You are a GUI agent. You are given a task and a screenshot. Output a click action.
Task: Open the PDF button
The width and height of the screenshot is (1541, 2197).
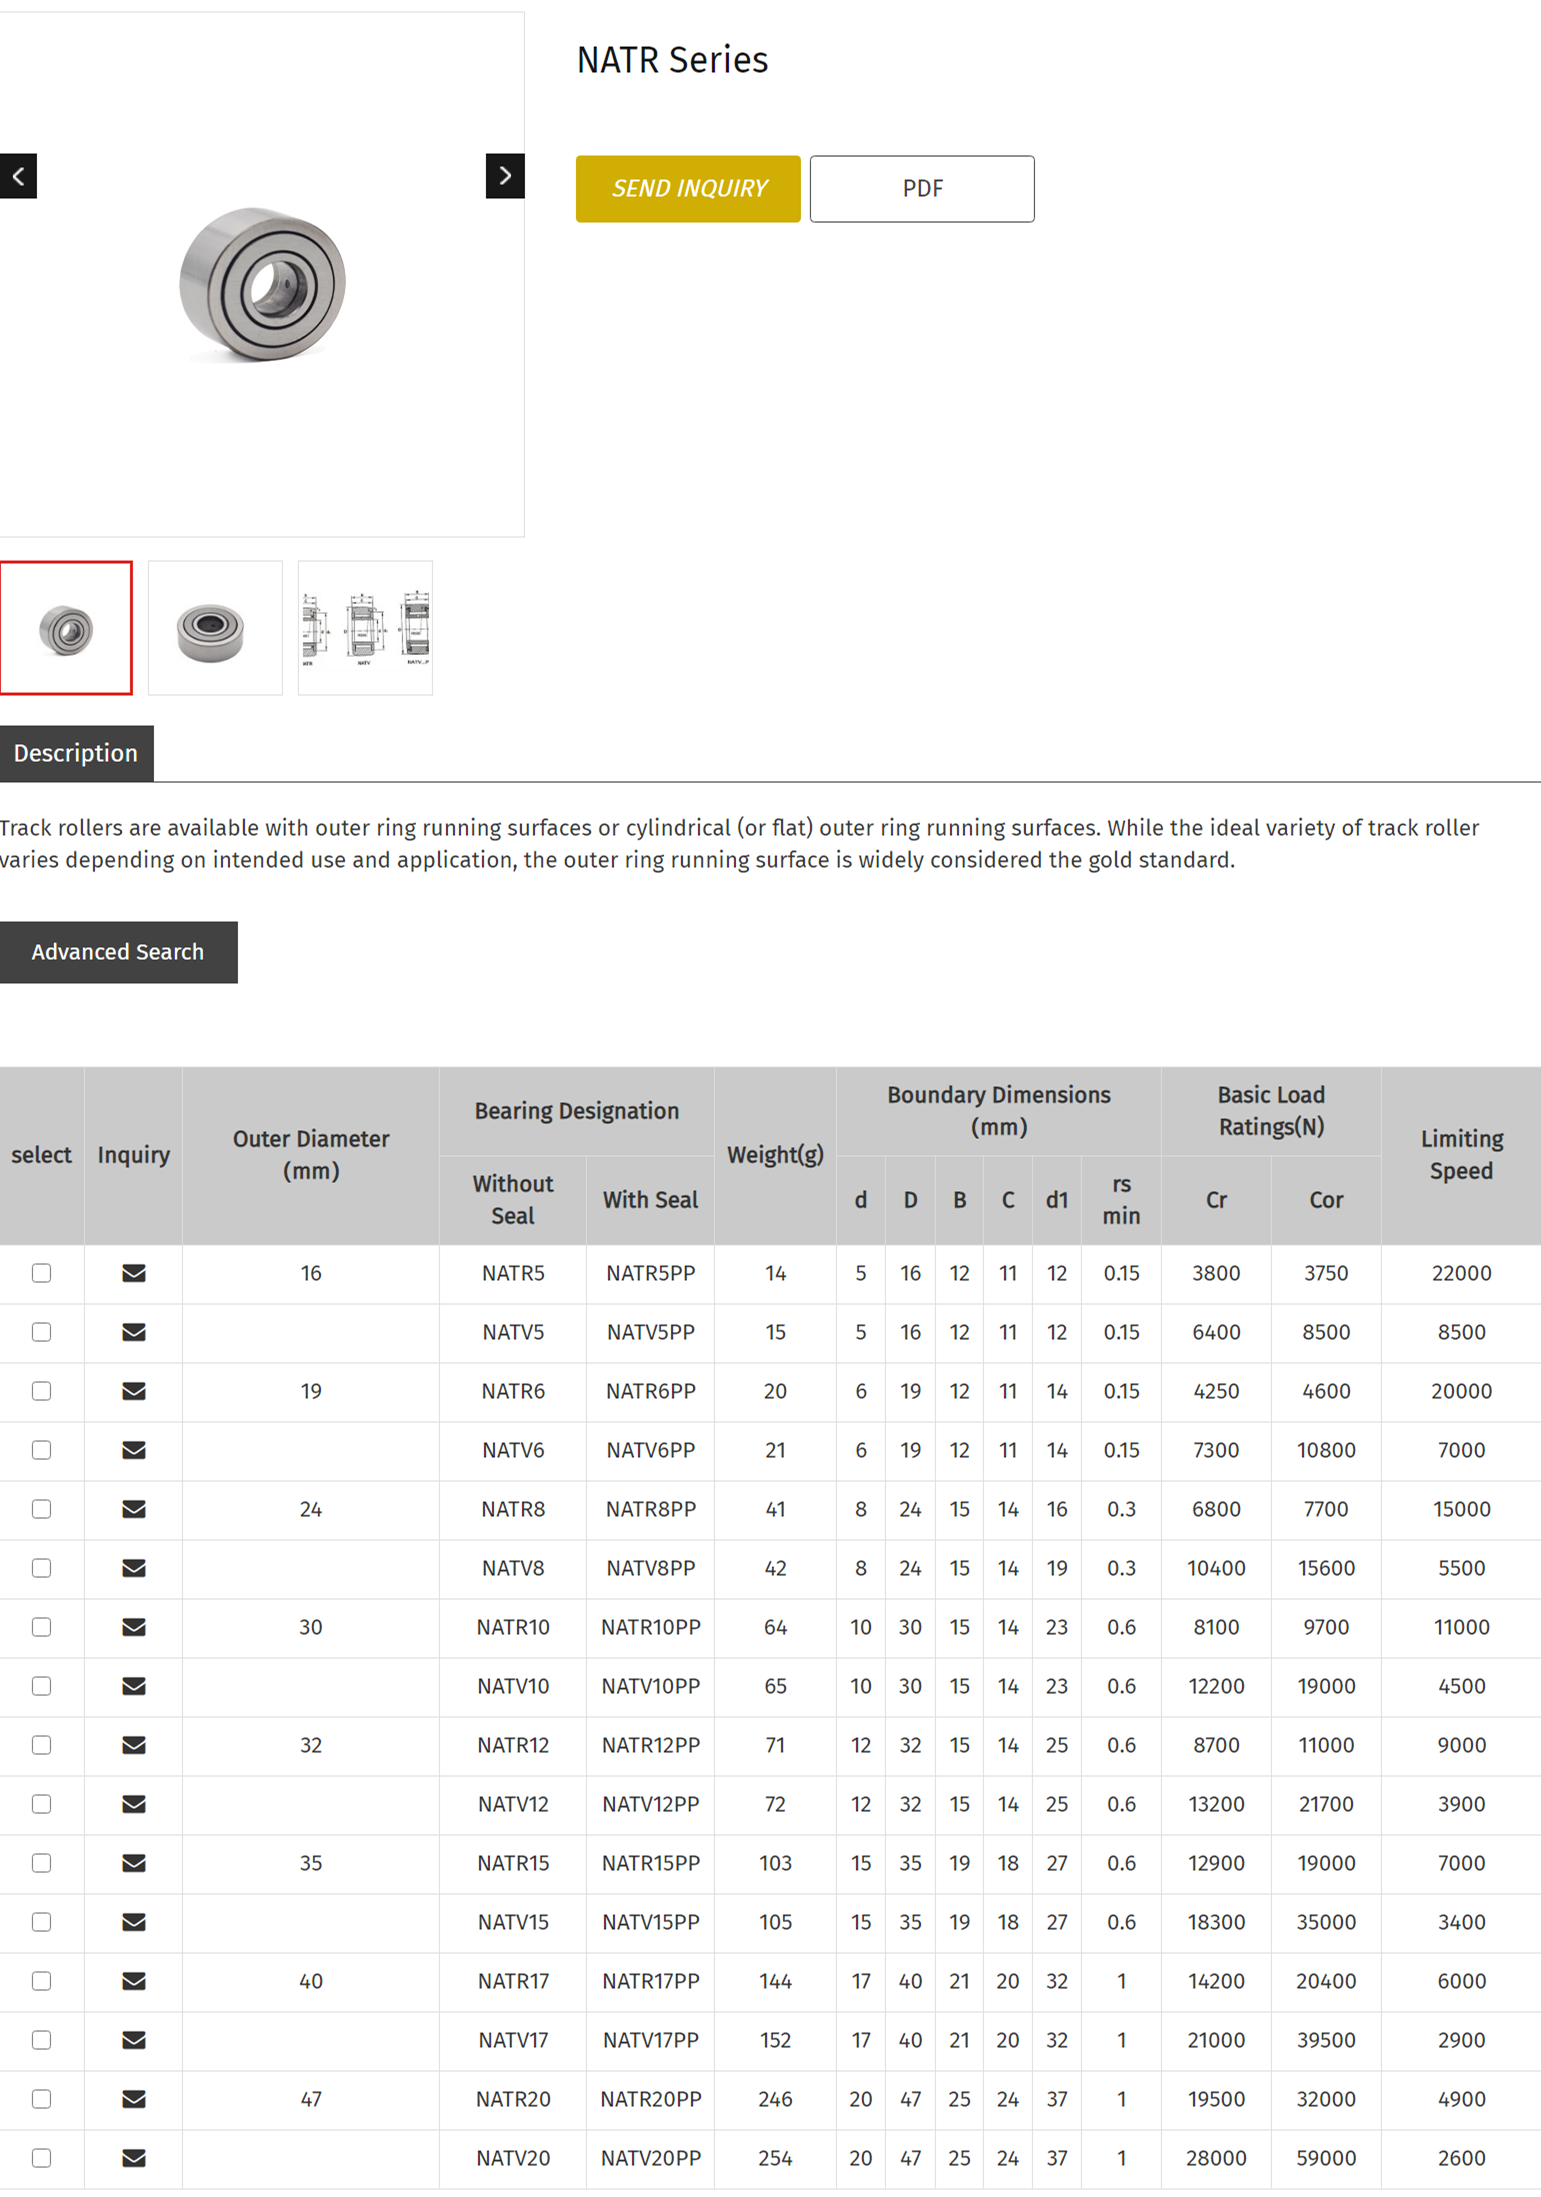pos(921,189)
